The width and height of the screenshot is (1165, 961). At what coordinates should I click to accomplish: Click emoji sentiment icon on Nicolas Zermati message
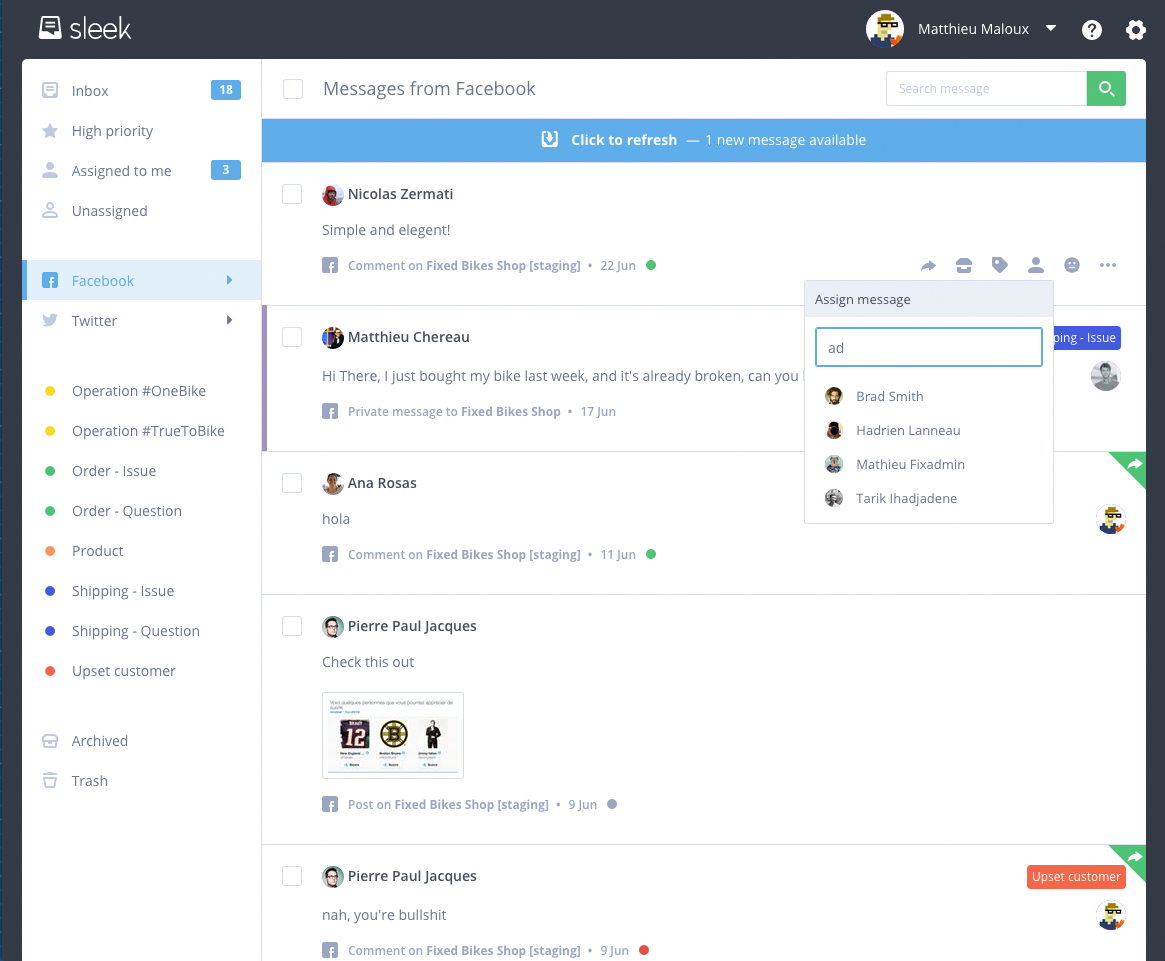pos(1071,265)
